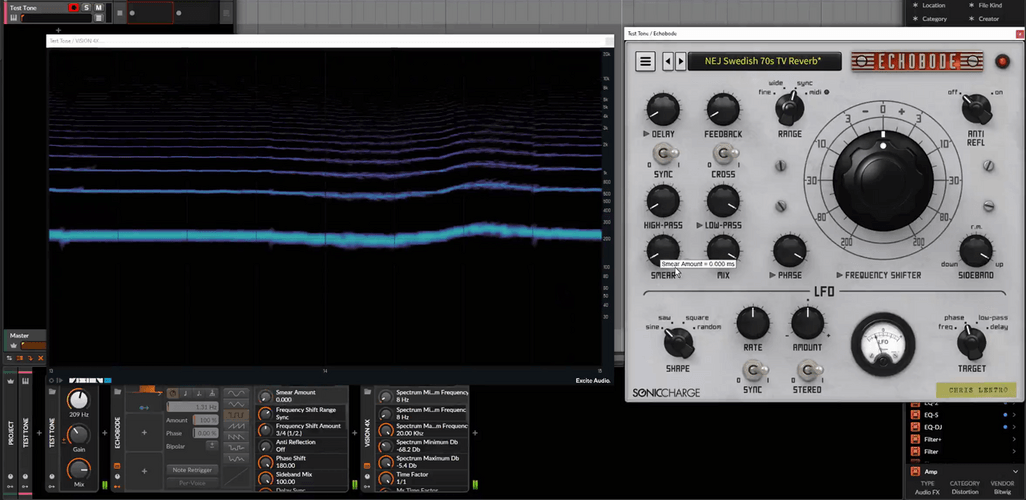Open the TEST TONE device chain tab
This screenshot has height=500, width=1026.
(x=26, y=433)
